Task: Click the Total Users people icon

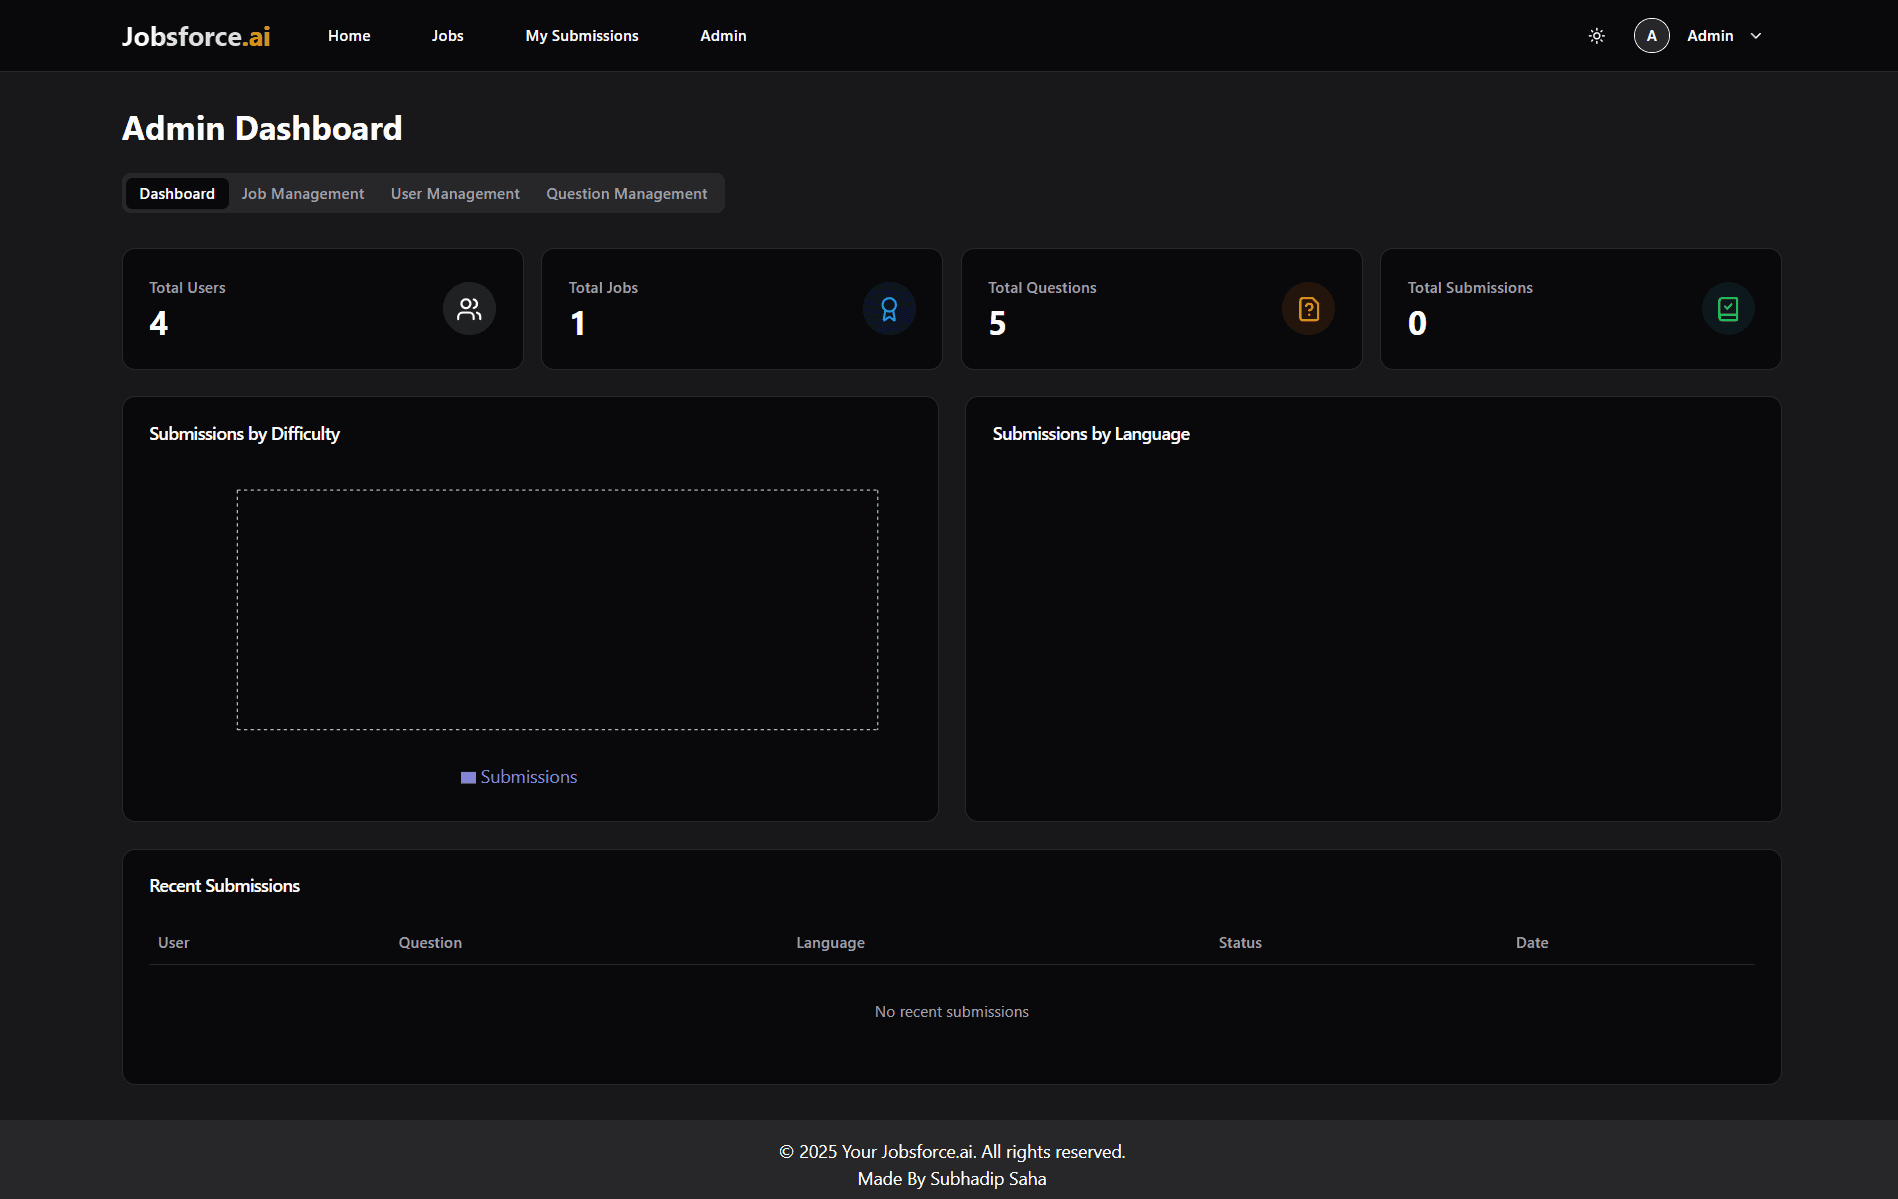Action: tap(469, 309)
